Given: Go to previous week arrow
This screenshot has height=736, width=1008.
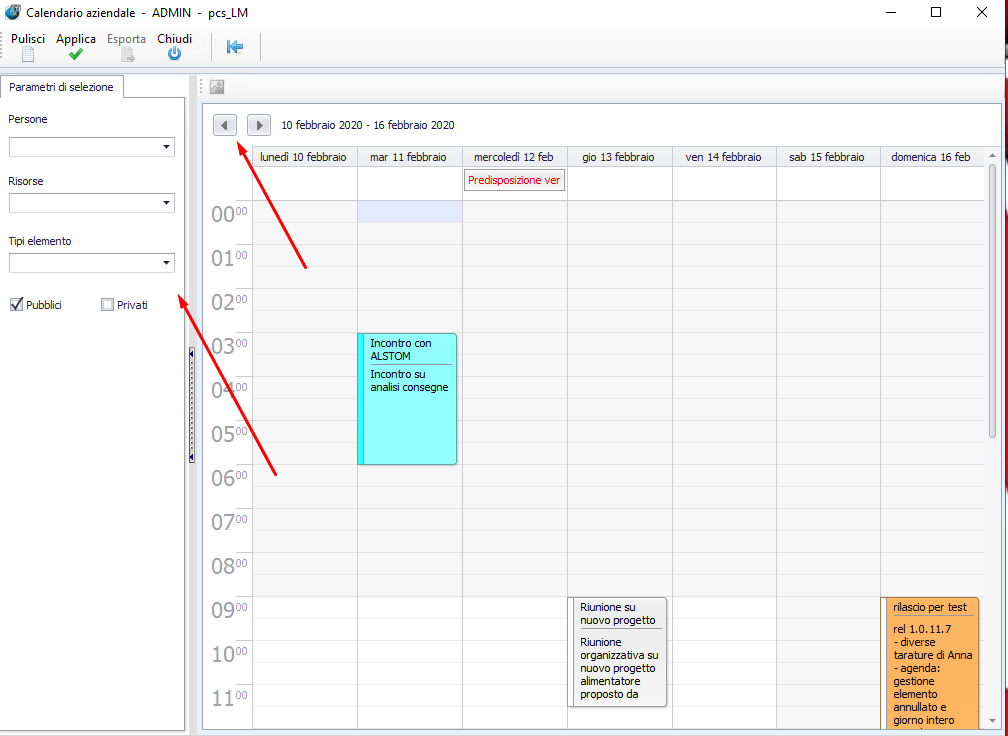Looking at the screenshot, I should (x=225, y=125).
